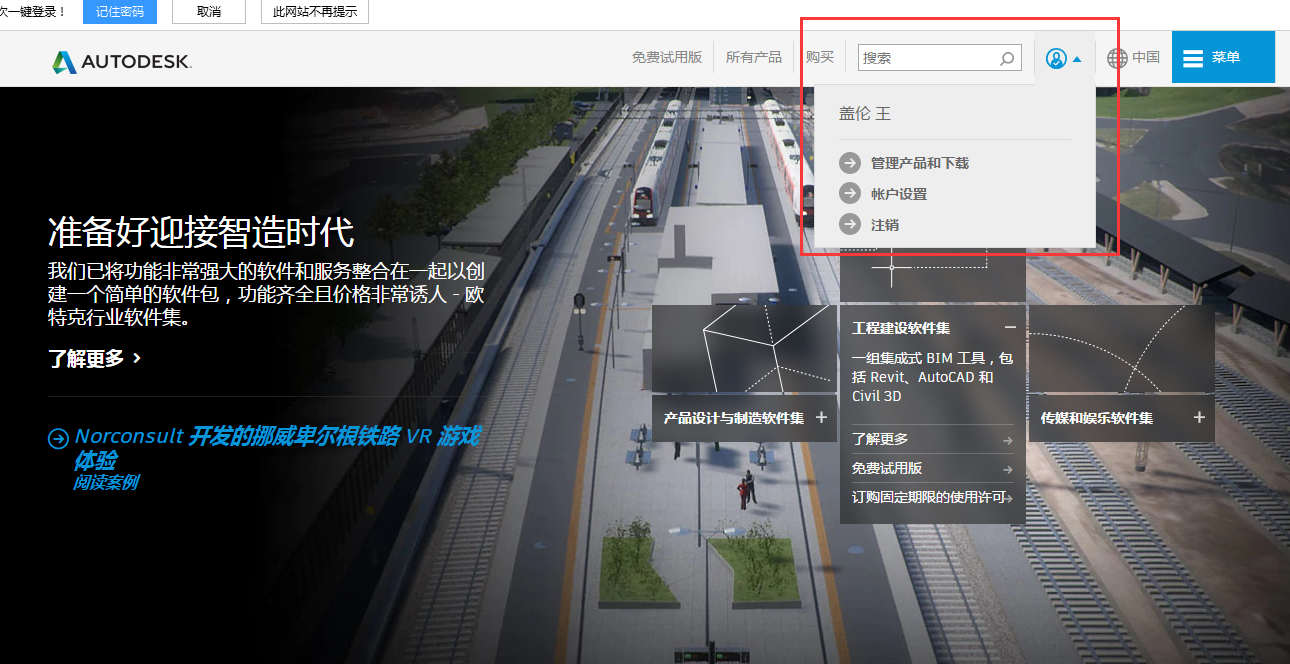Open the Norconsult VR 游戏体验 story link
This screenshot has height=664, width=1290.
[x=277, y=448]
